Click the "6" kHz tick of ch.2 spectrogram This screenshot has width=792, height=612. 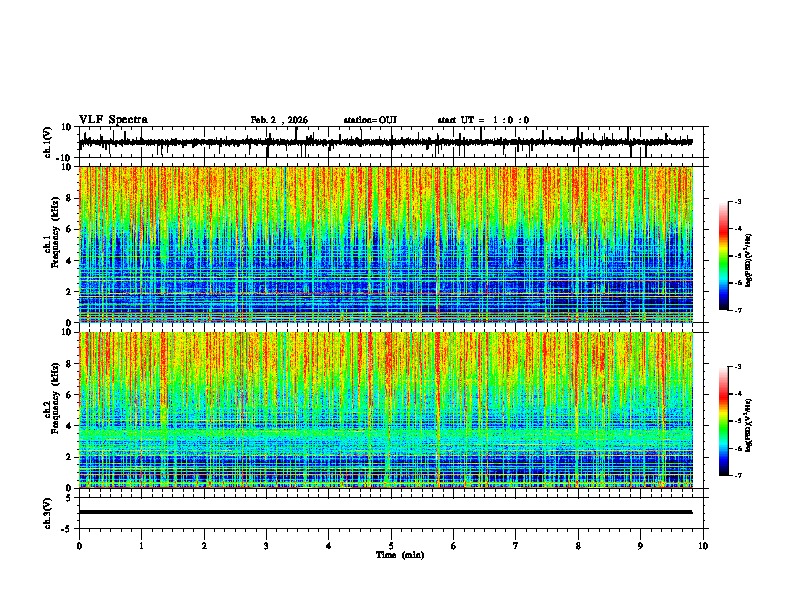[x=70, y=395]
